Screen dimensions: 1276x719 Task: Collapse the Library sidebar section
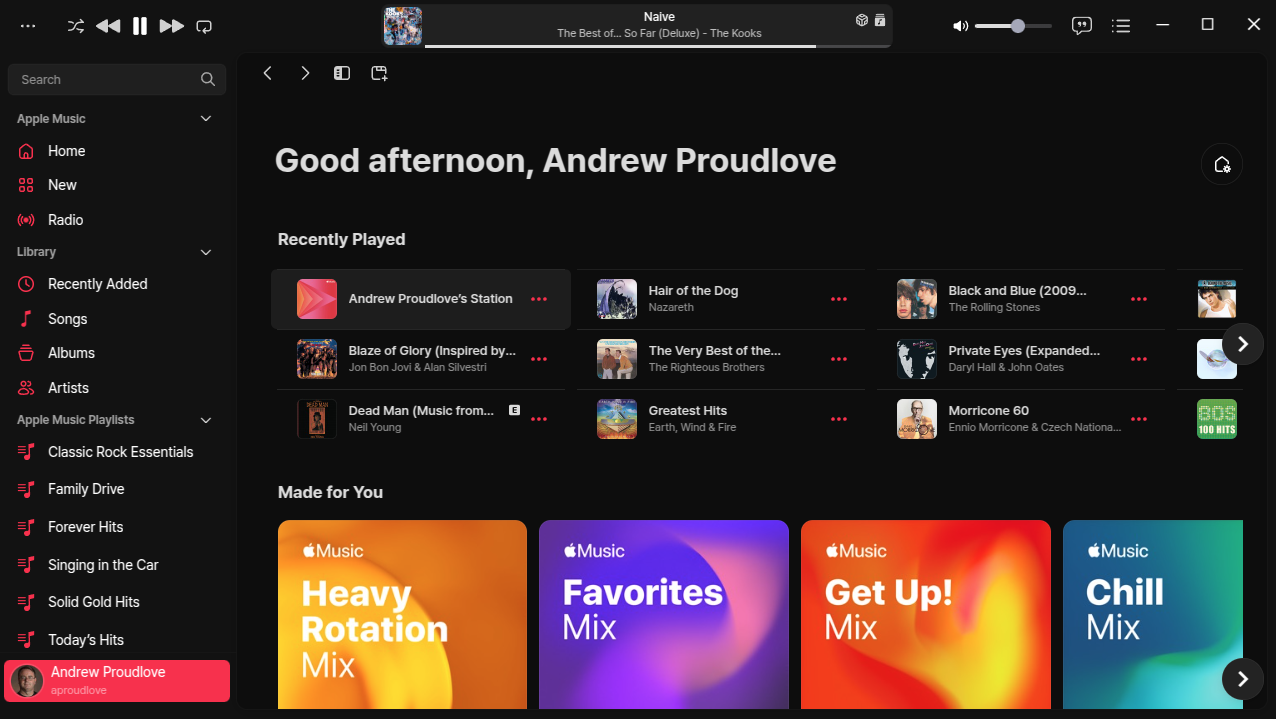pyautogui.click(x=206, y=252)
